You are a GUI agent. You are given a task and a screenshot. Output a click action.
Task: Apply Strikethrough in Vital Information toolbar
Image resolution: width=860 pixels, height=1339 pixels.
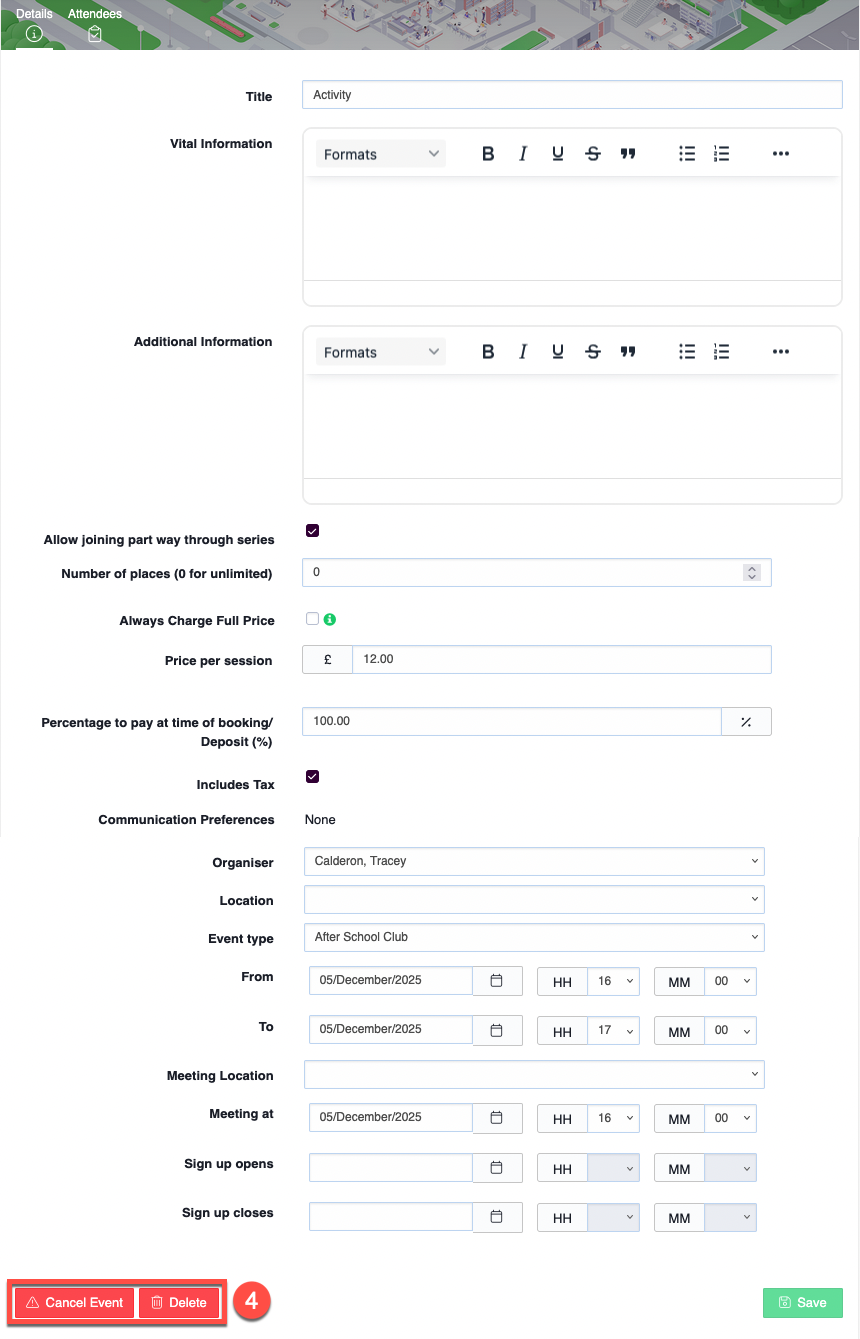coord(593,154)
